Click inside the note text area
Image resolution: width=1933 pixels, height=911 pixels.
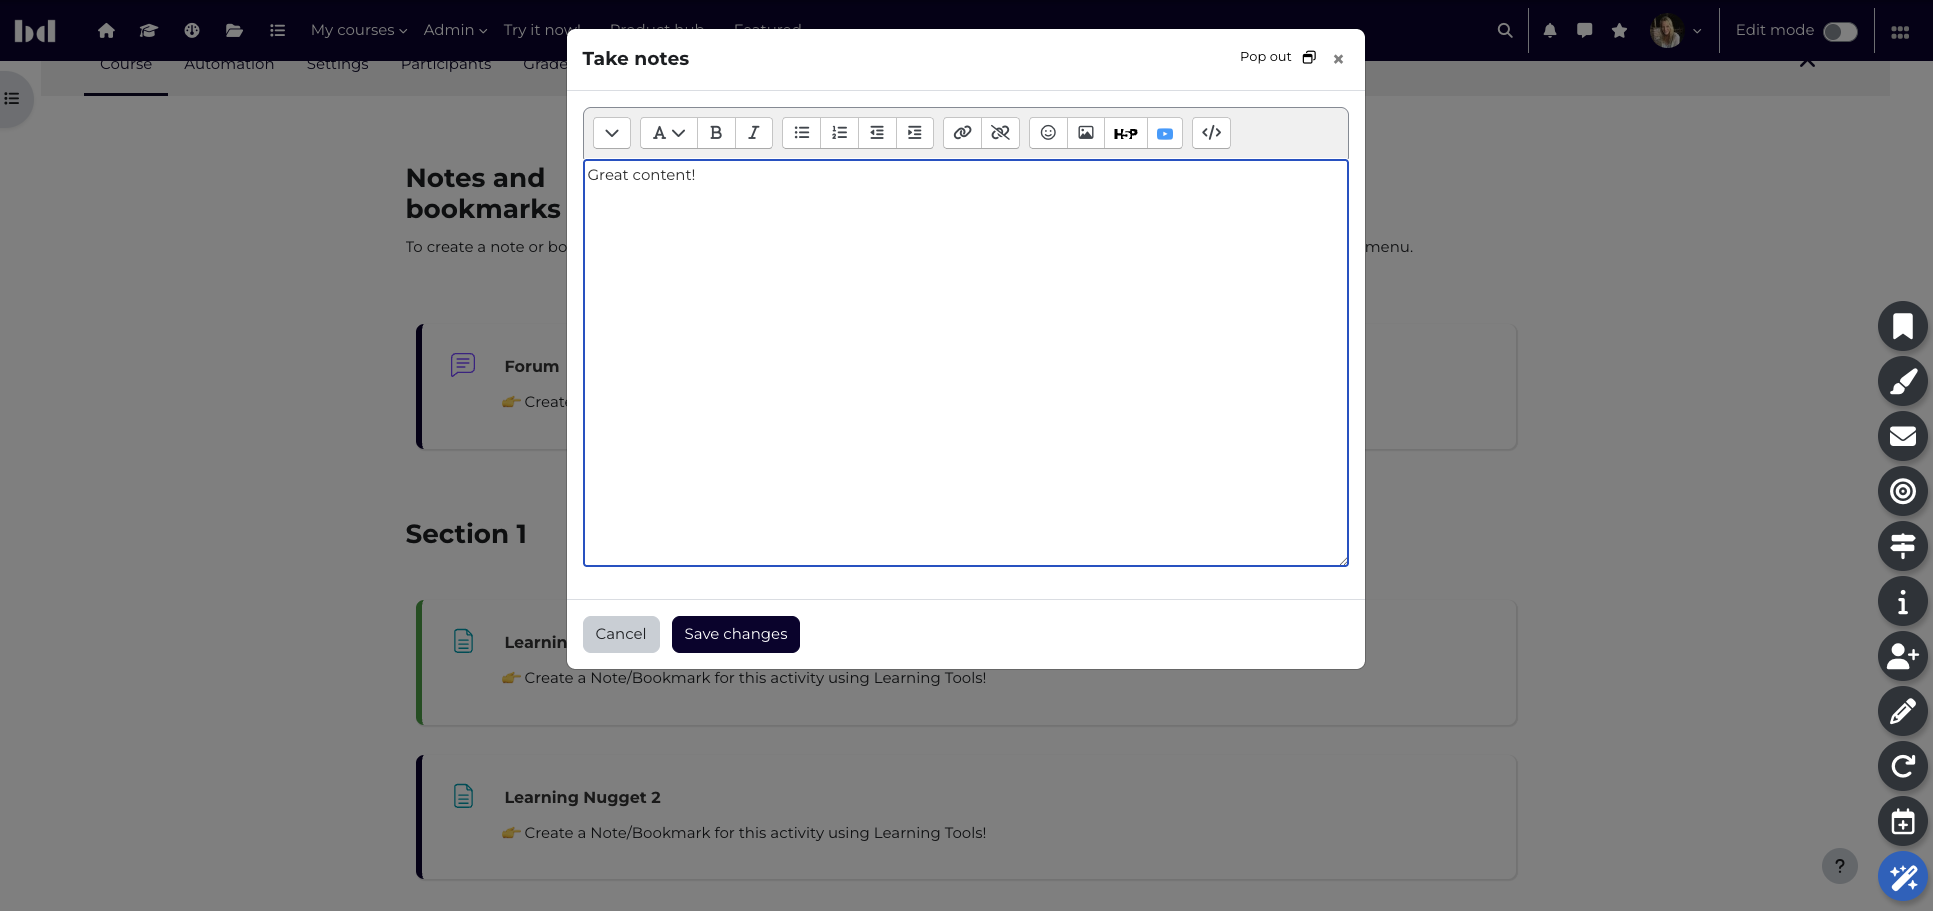(966, 363)
